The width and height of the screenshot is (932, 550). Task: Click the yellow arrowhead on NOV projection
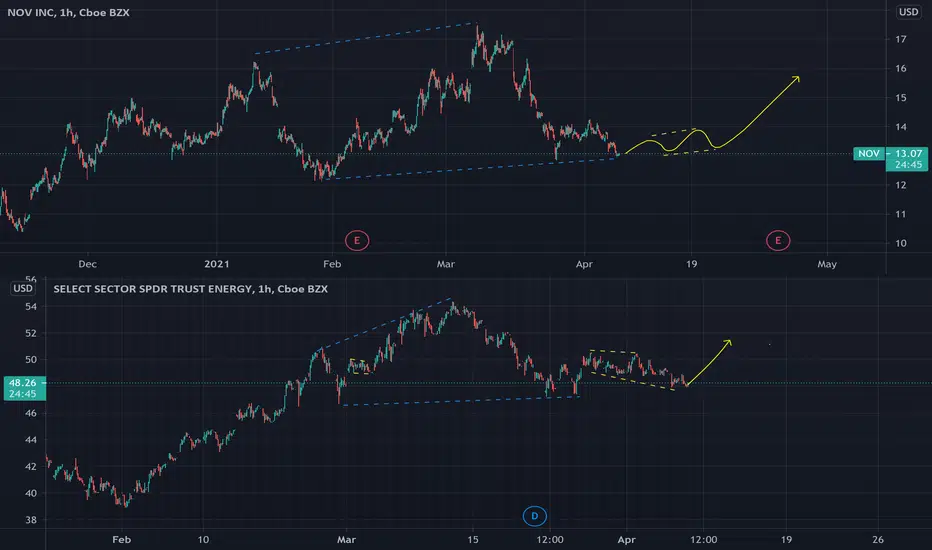point(795,79)
